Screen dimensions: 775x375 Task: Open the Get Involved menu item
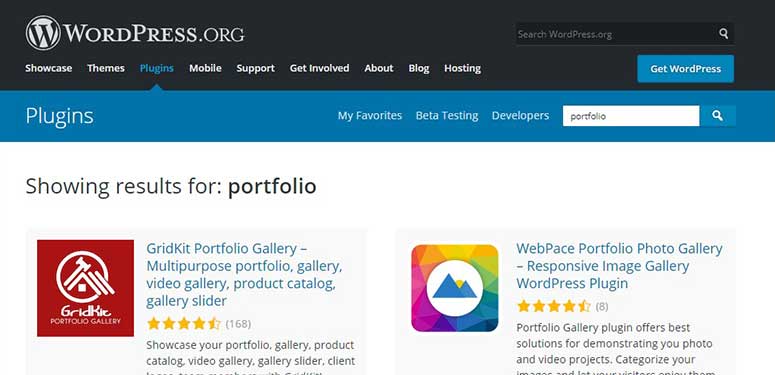[319, 68]
